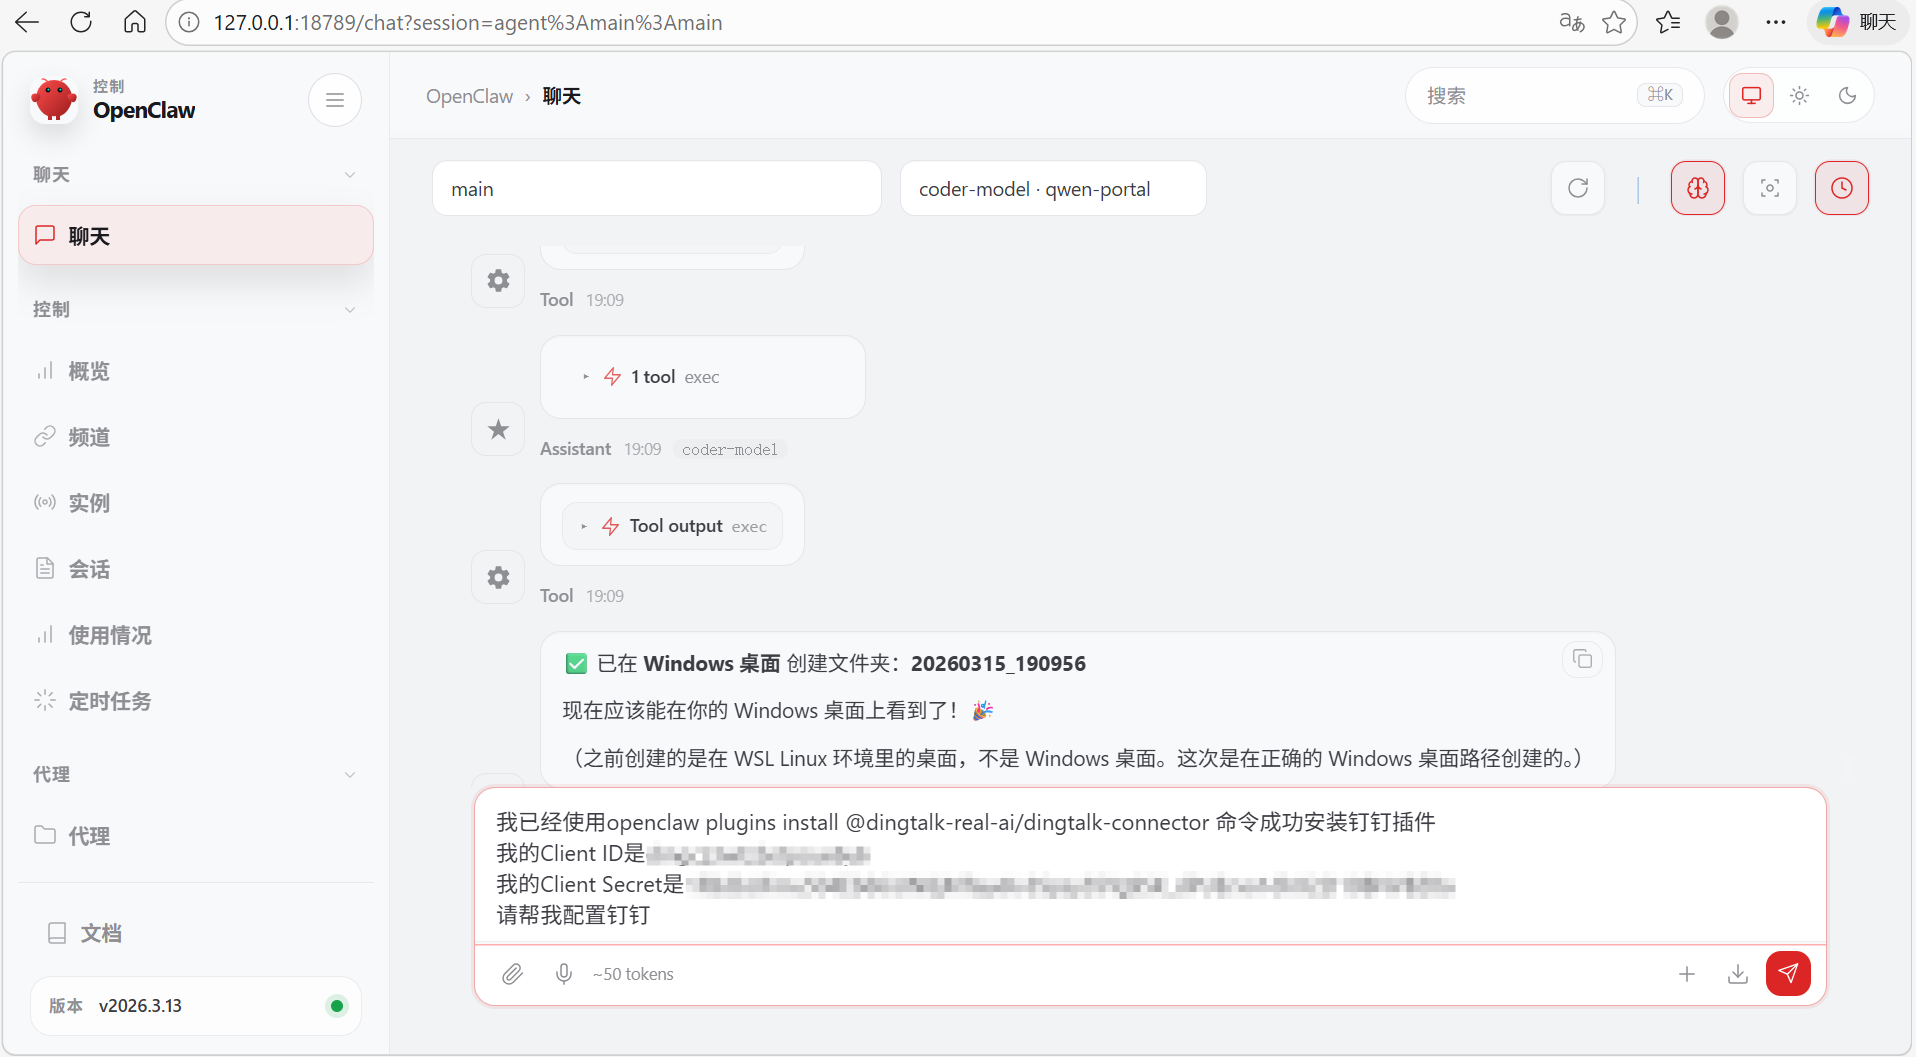Collapse the 控制 sidebar section

pyautogui.click(x=196, y=310)
